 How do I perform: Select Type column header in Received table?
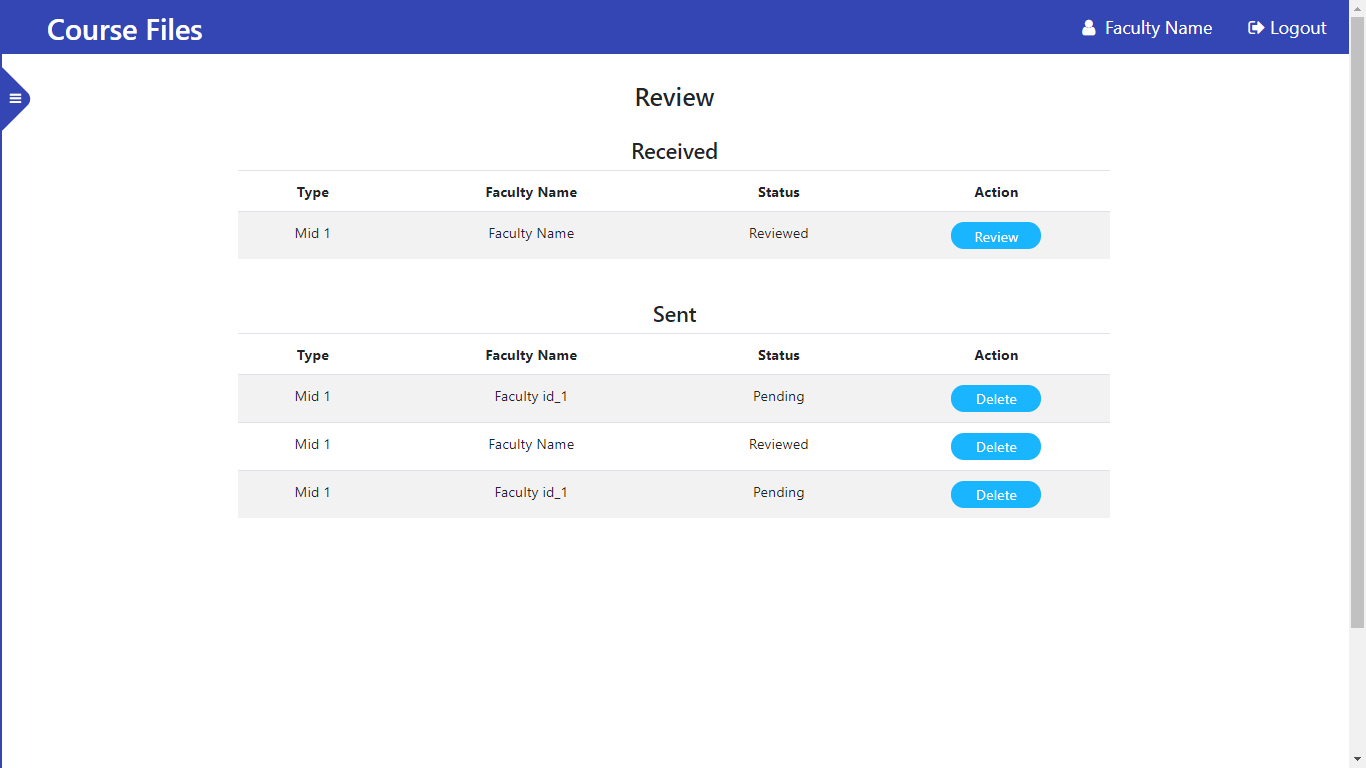pyautogui.click(x=313, y=192)
